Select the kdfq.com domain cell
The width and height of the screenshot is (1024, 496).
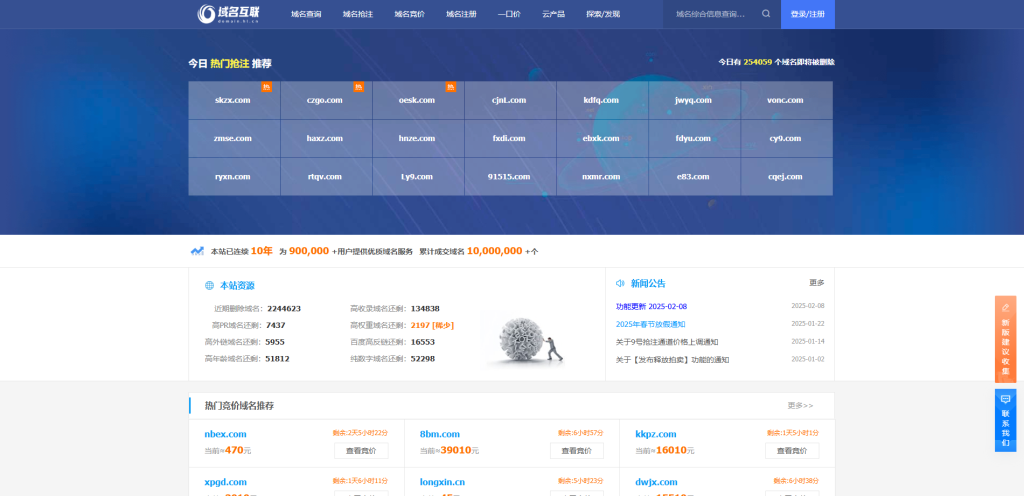pyautogui.click(x=603, y=101)
